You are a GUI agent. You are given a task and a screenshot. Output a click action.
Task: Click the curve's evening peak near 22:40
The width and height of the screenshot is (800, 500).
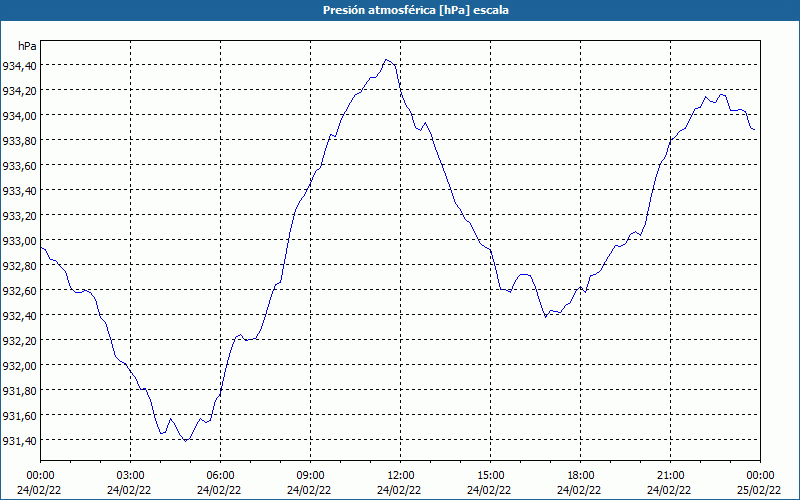(721, 94)
